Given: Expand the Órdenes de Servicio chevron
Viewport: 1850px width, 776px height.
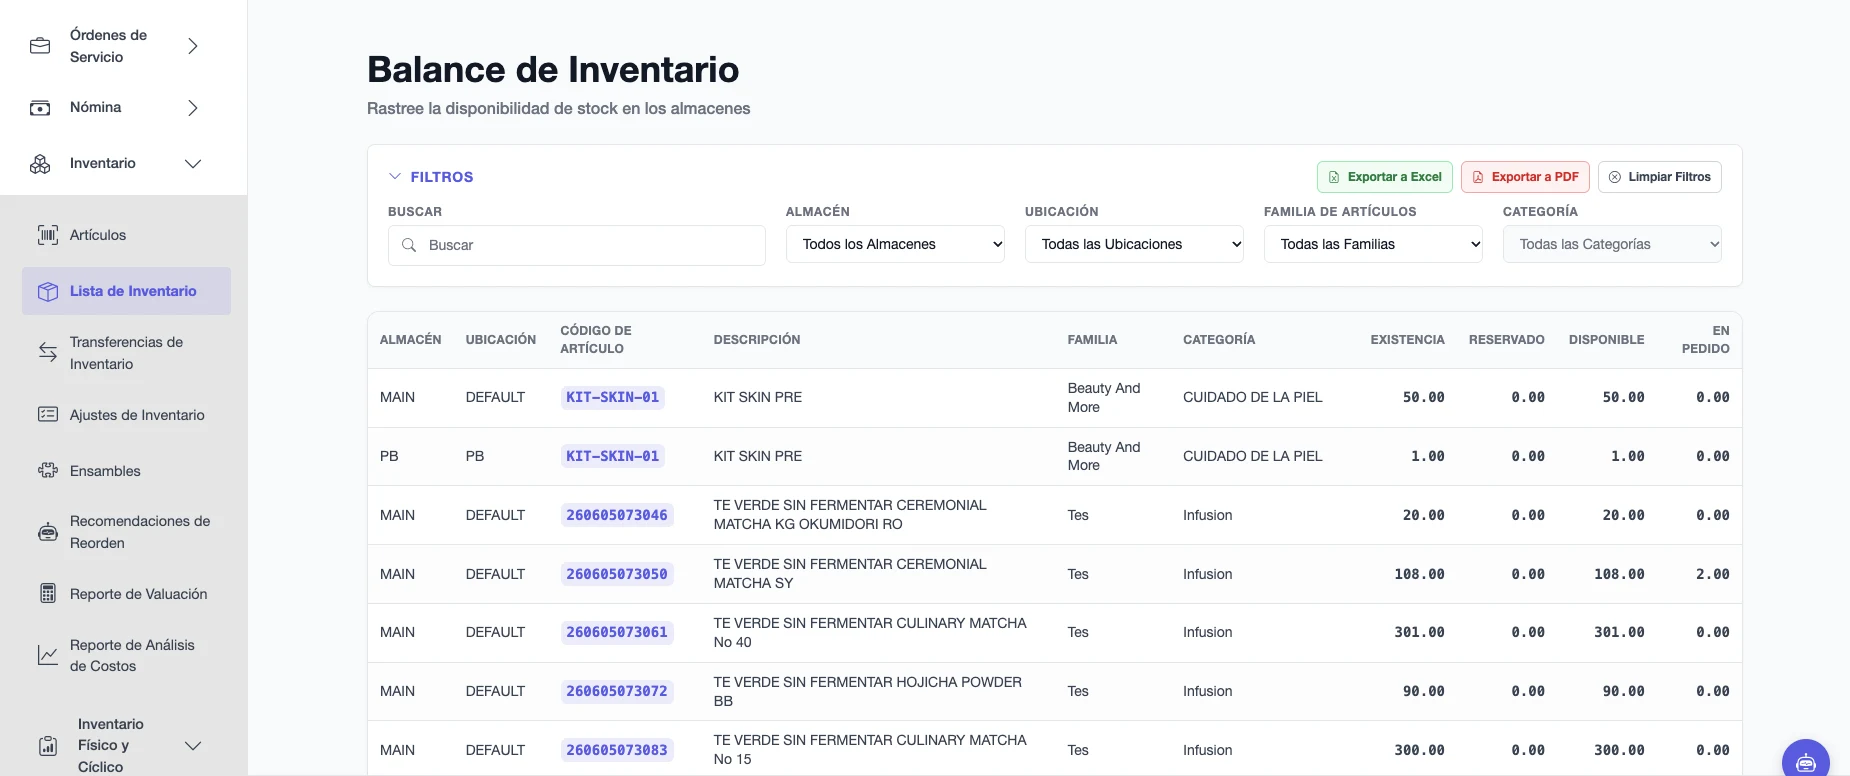Looking at the screenshot, I should (x=193, y=46).
